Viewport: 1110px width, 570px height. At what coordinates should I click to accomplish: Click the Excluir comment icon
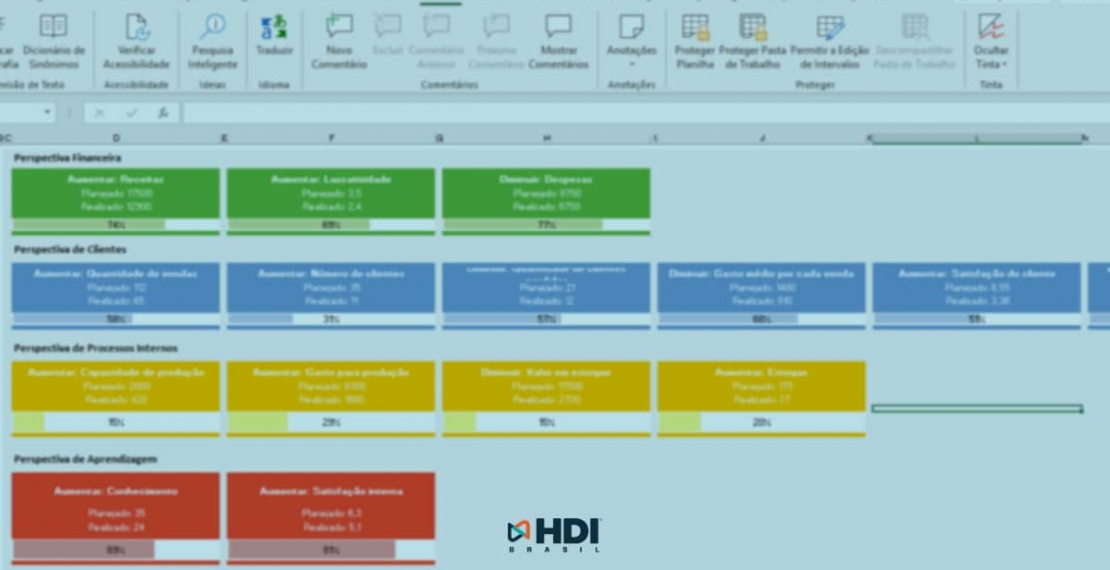click(x=388, y=27)
